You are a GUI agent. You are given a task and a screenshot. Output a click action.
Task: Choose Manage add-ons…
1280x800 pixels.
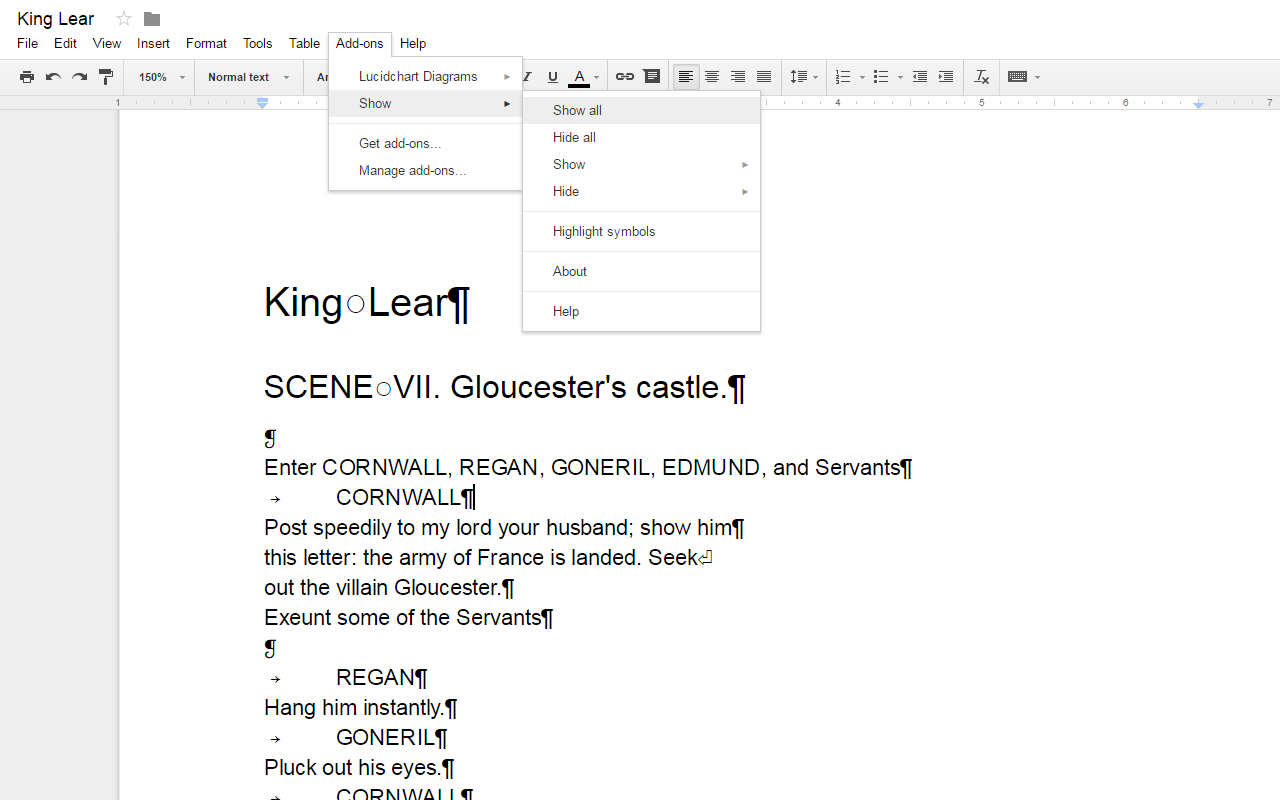coord(426,170)
